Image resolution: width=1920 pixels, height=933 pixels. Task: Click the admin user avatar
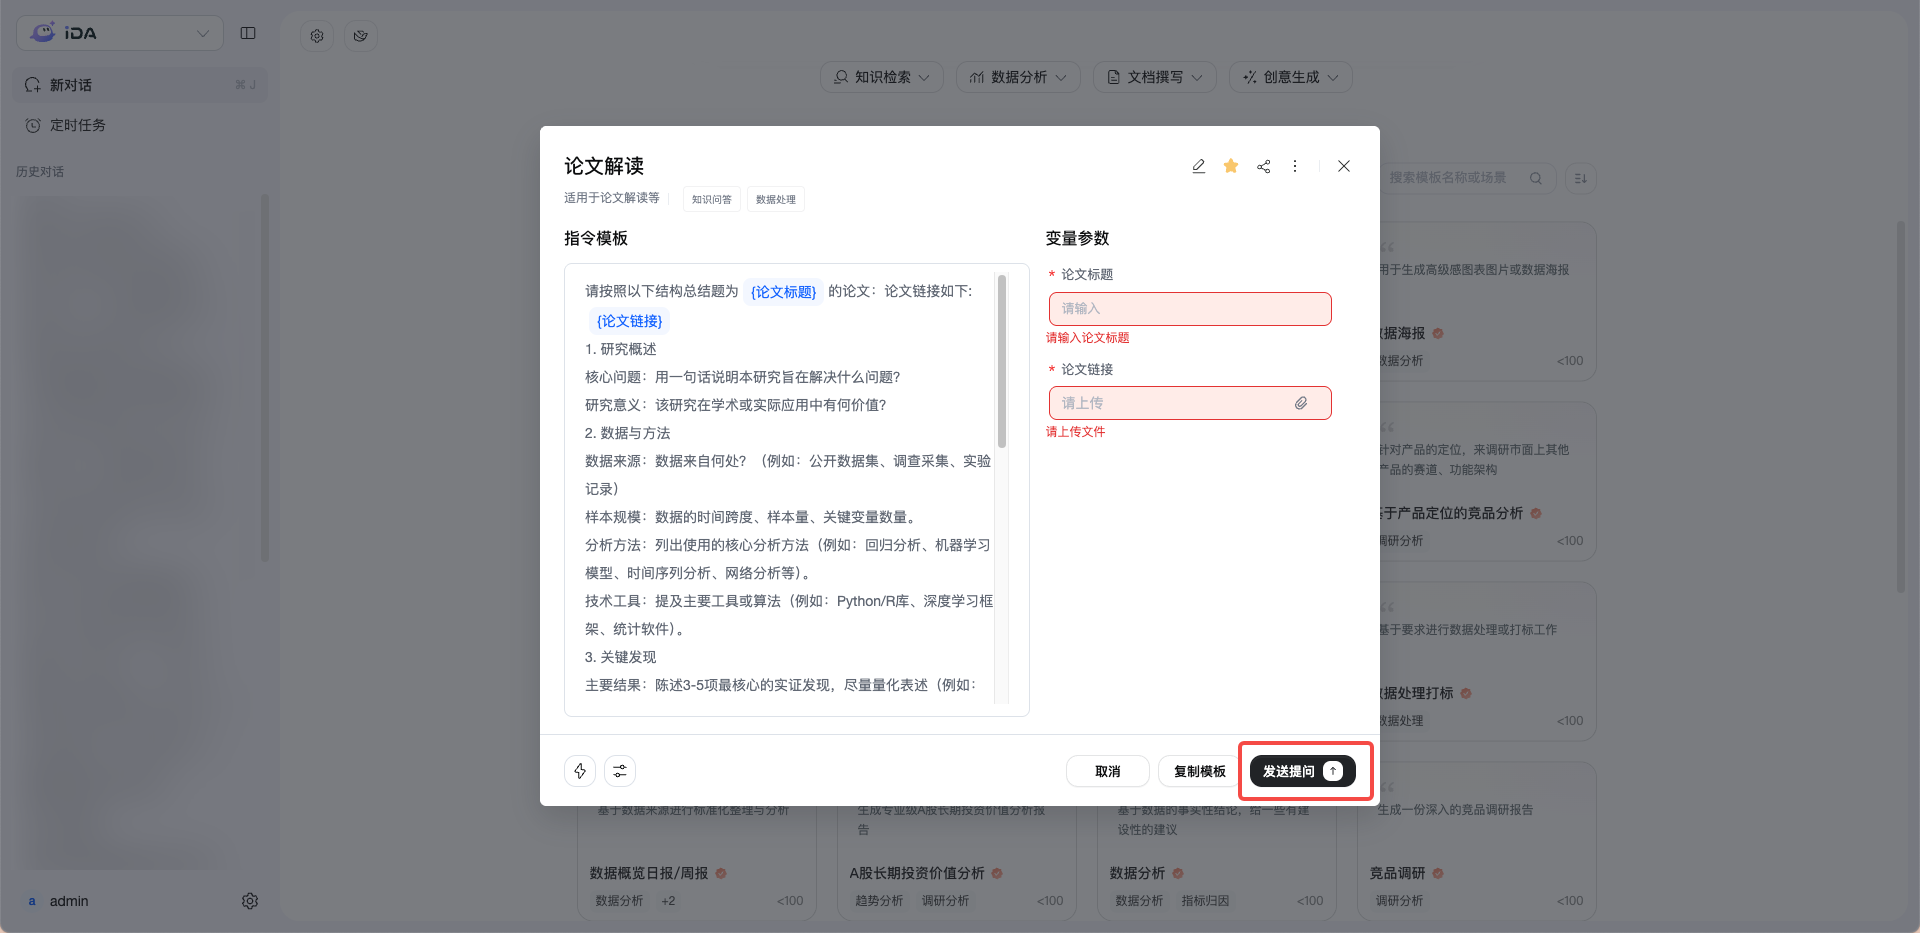click(x=32, y=901)
